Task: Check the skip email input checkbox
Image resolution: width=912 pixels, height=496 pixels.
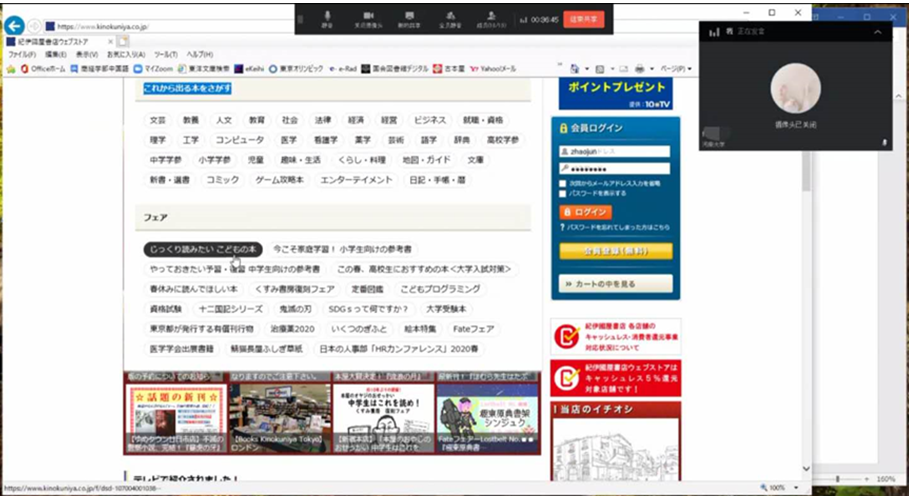Action: (564, 184)
